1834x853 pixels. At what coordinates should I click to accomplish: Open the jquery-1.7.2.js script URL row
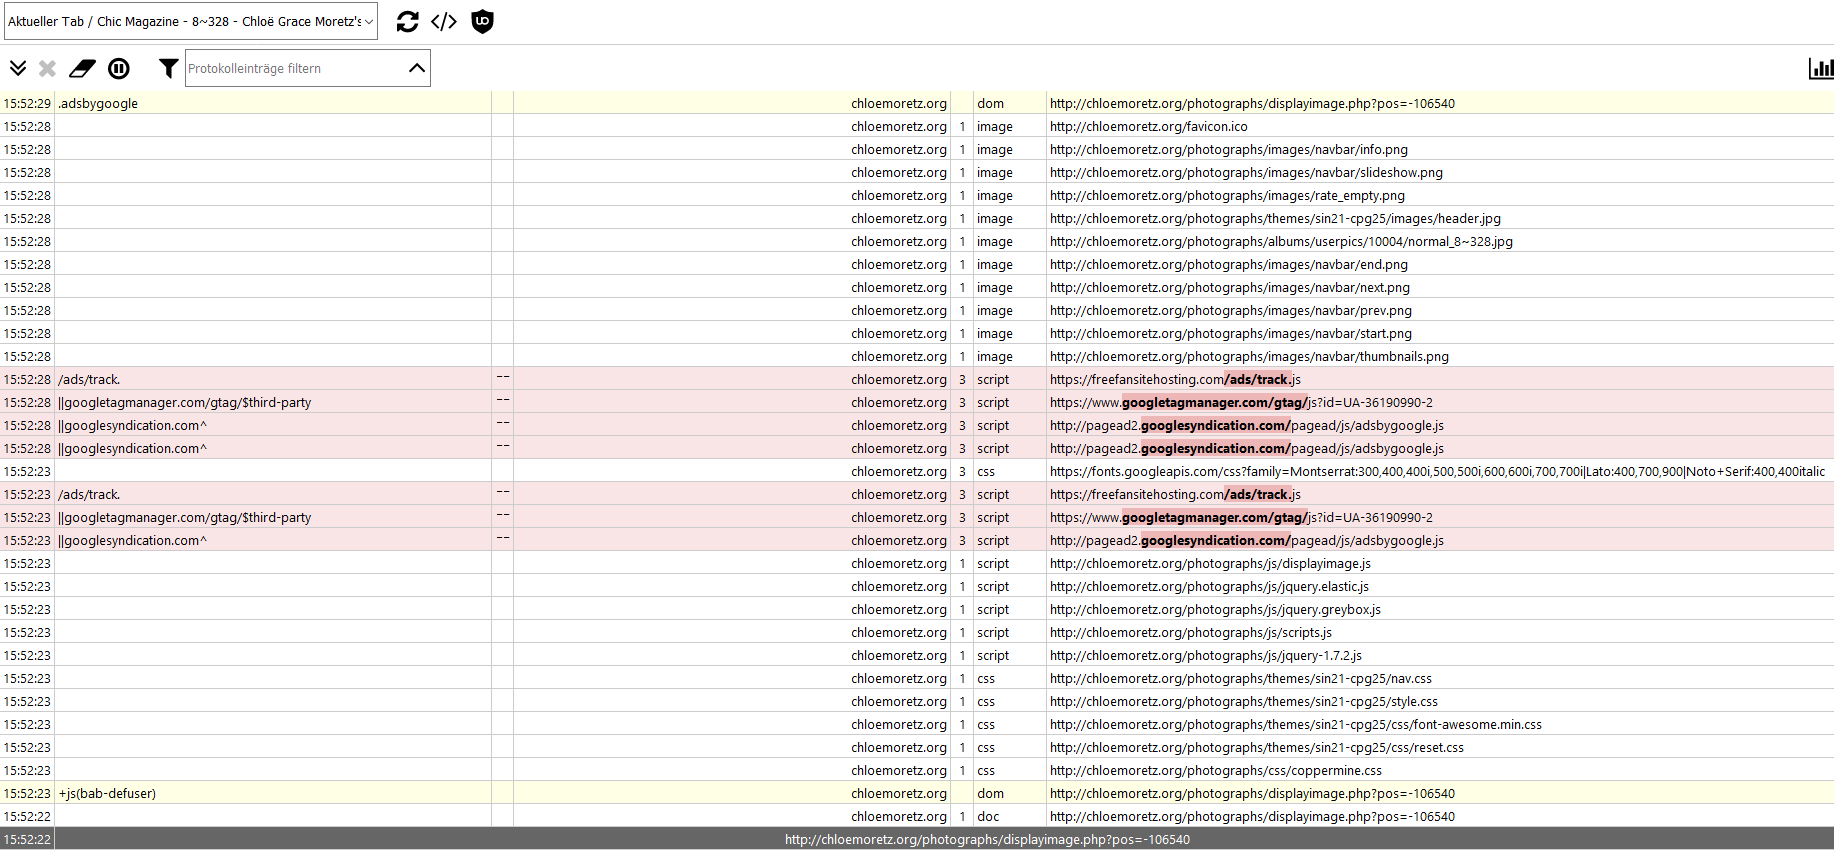[x=1205, y=656]
